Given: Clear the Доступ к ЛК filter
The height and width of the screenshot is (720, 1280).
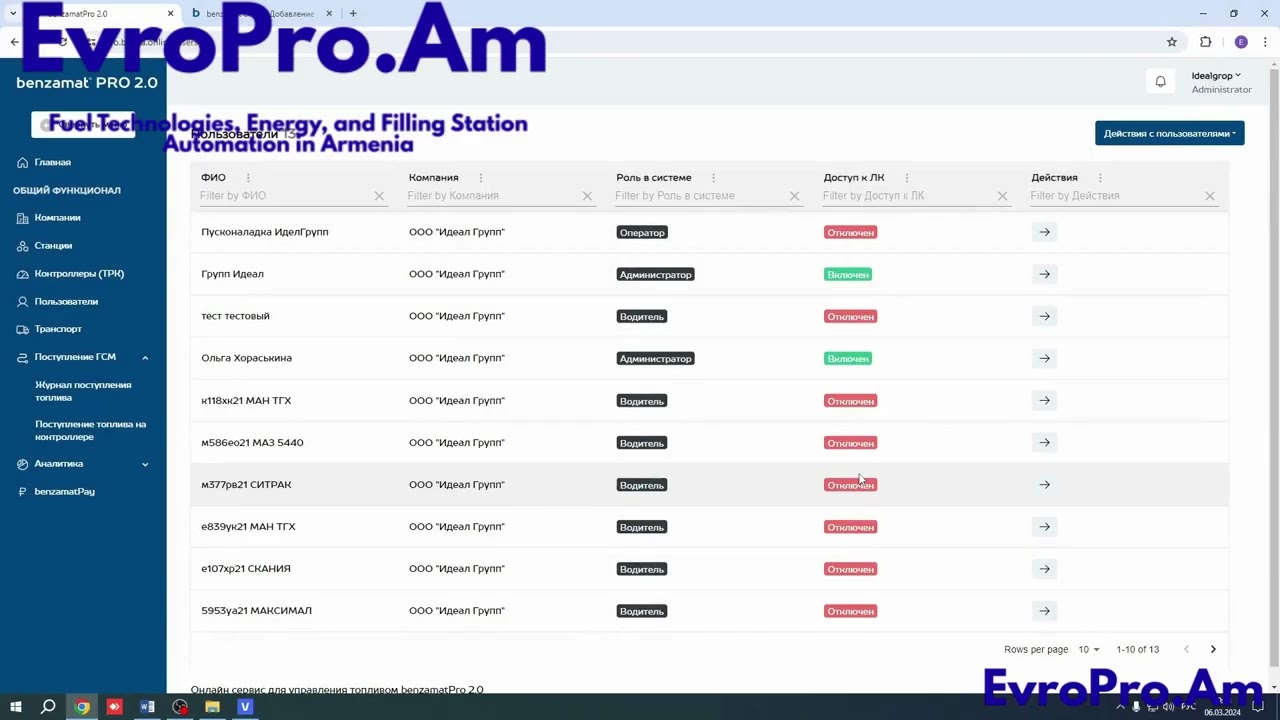Looking at the screenshot, I should [x=1002, y=196].
